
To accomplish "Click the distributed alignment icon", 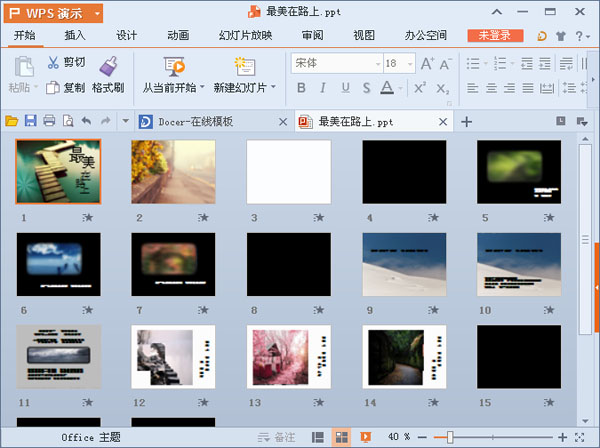I will 546,88.
